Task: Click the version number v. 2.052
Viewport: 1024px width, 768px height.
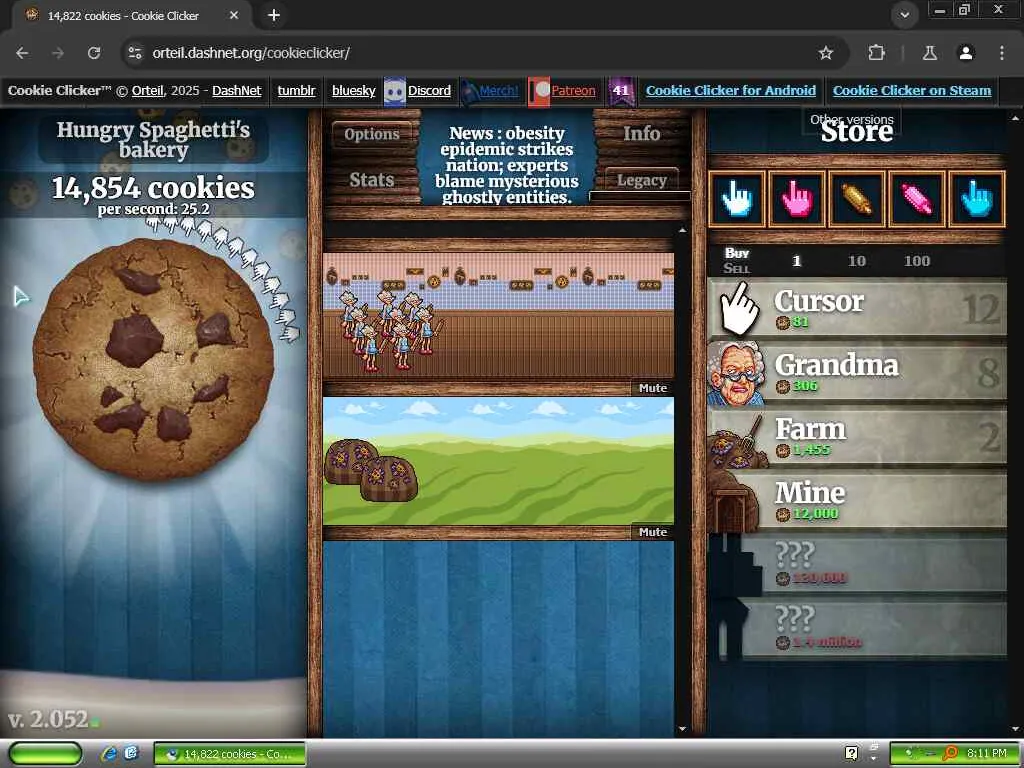Action: tap(48, 719)
